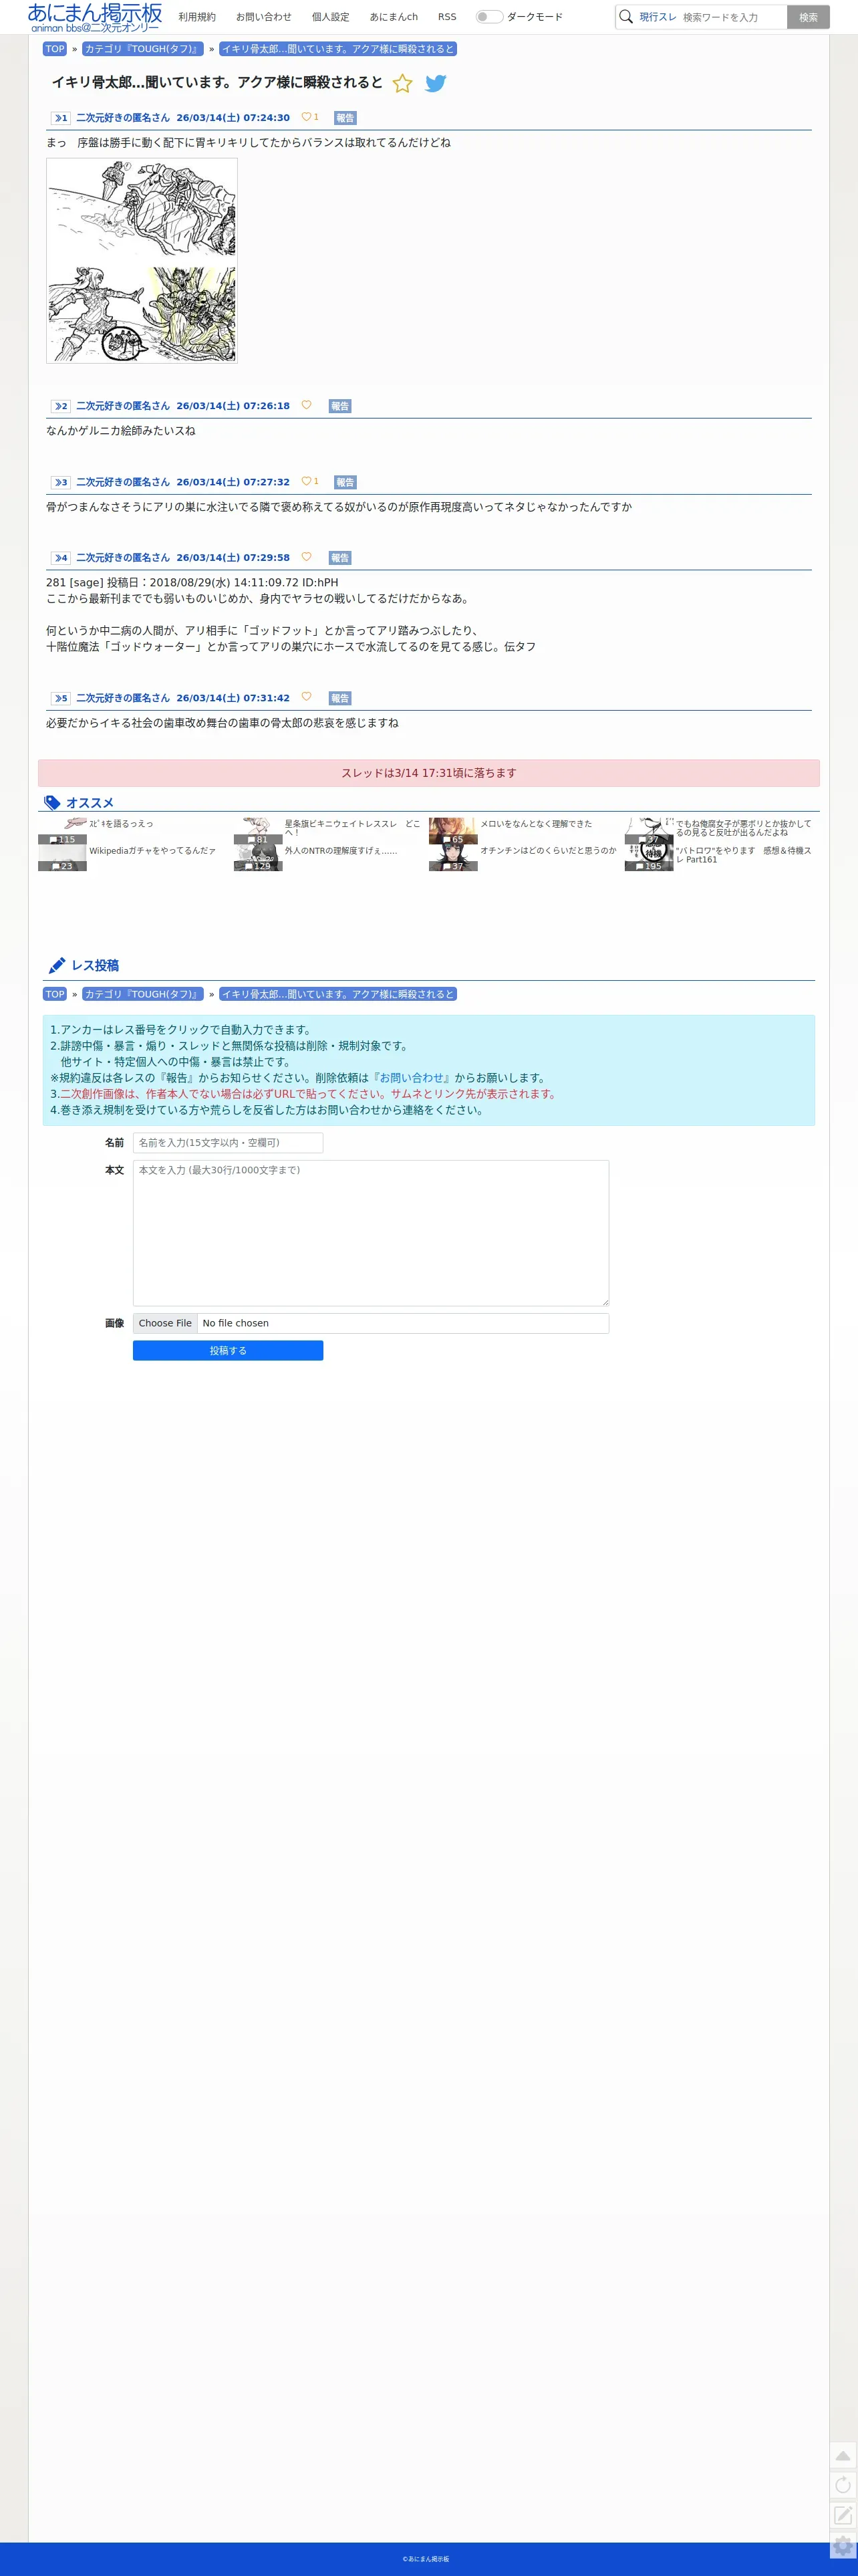
Task: Click the recommended thumbnail with 129 comments
Action: tap(258, 858)
